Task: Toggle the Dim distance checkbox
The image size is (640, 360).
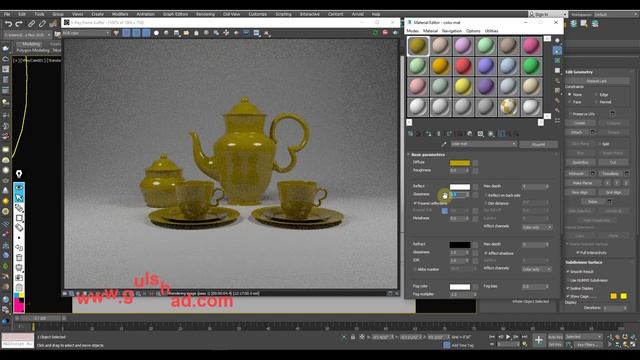Action: (486, 203)
